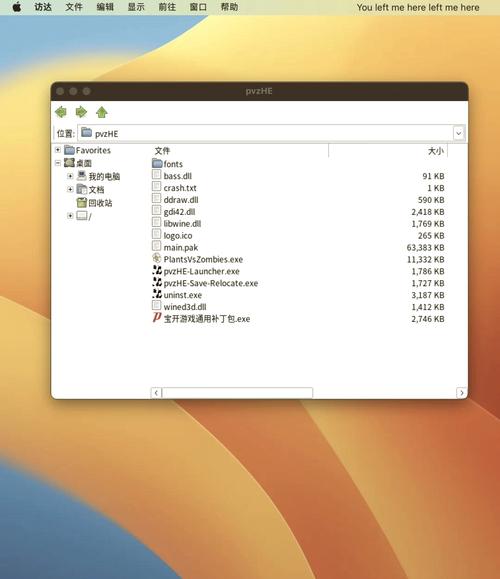Click the horizontal scrollbar thumb
The image size is (500, 579).
click(x=237, y=393)
